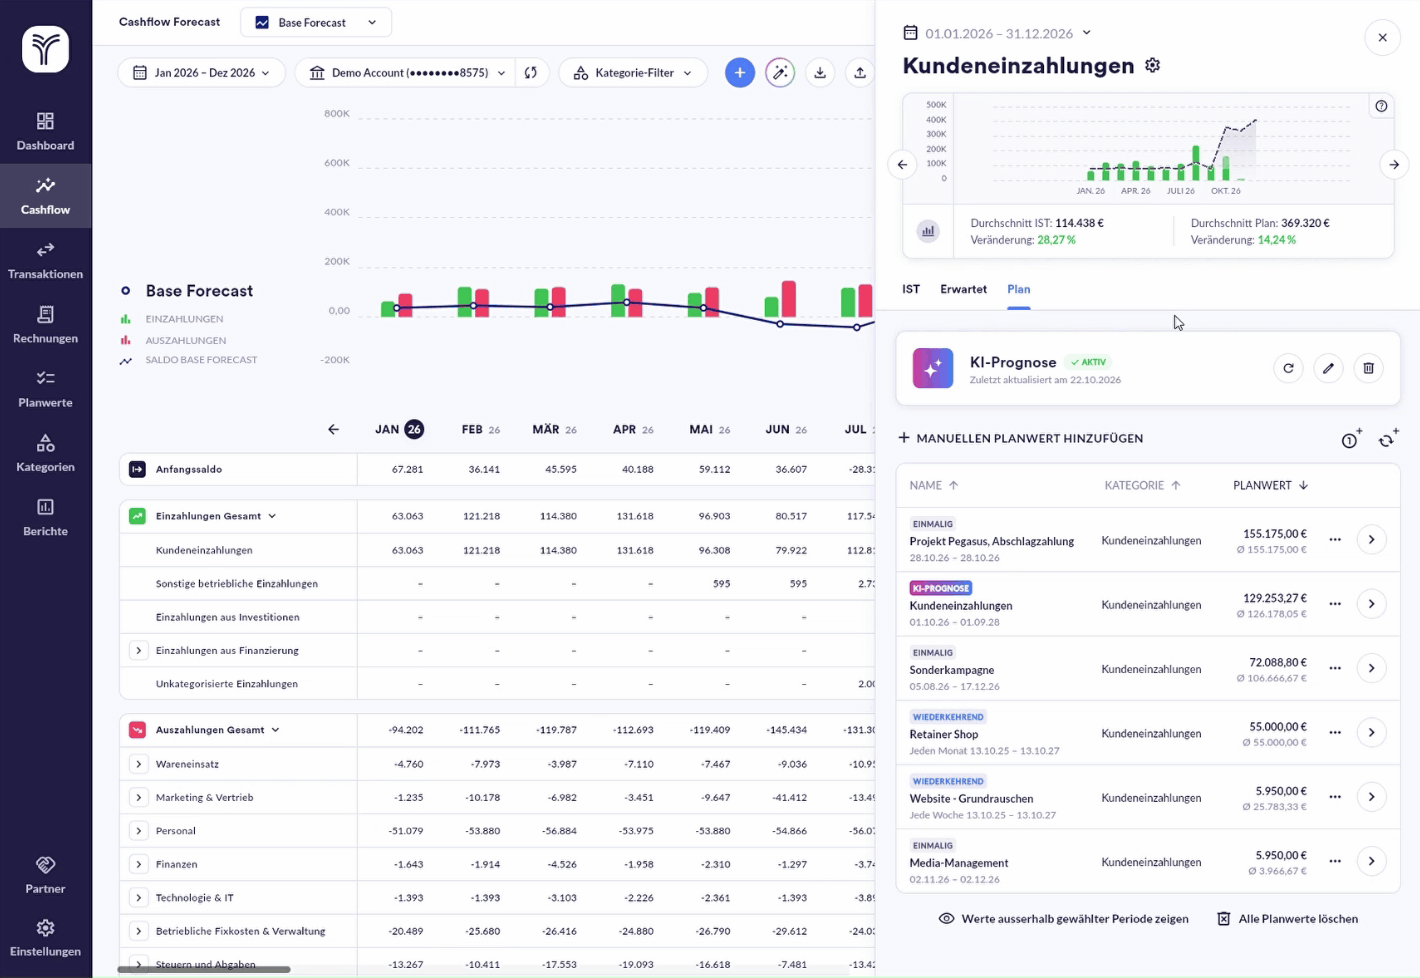Viewport: 1420px width, 978px height.
Task: Open Rechnungen in the sidebar
Action: pyautogui.click(x=45, y=325)
